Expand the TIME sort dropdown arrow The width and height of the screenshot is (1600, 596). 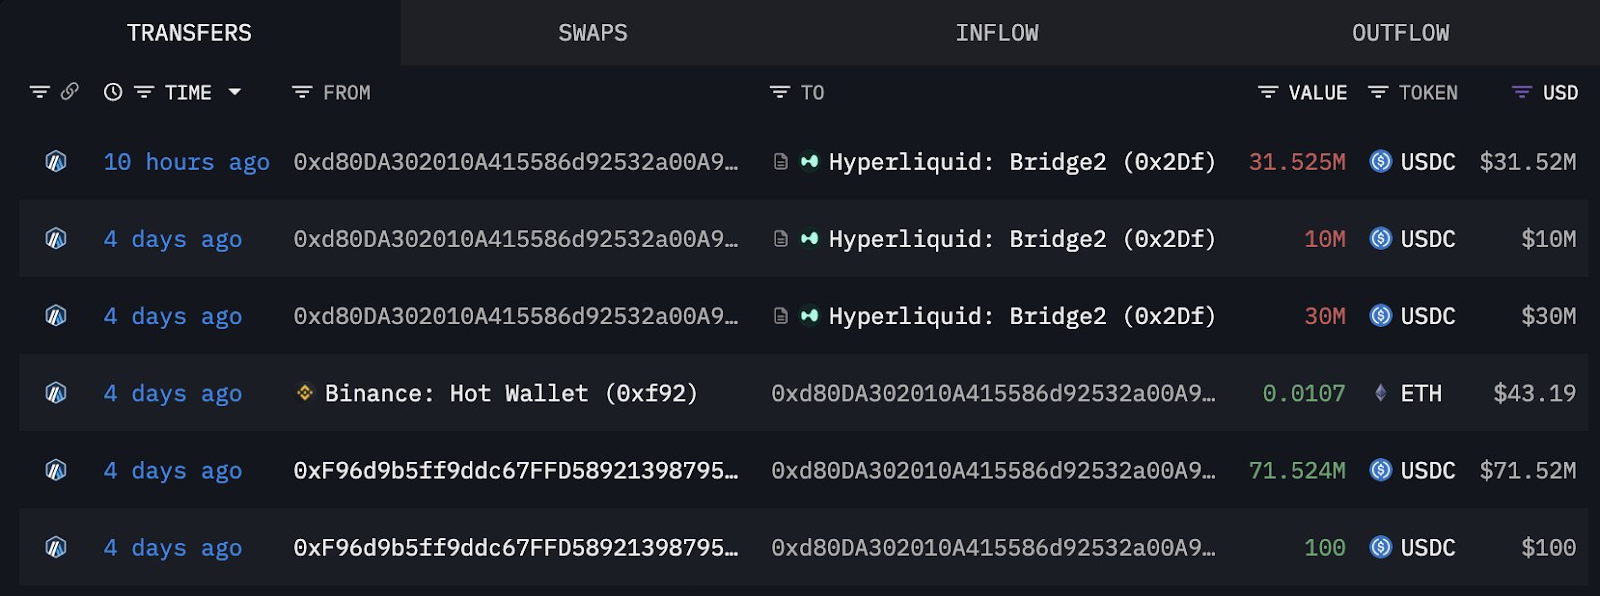(x=235, y=92)
